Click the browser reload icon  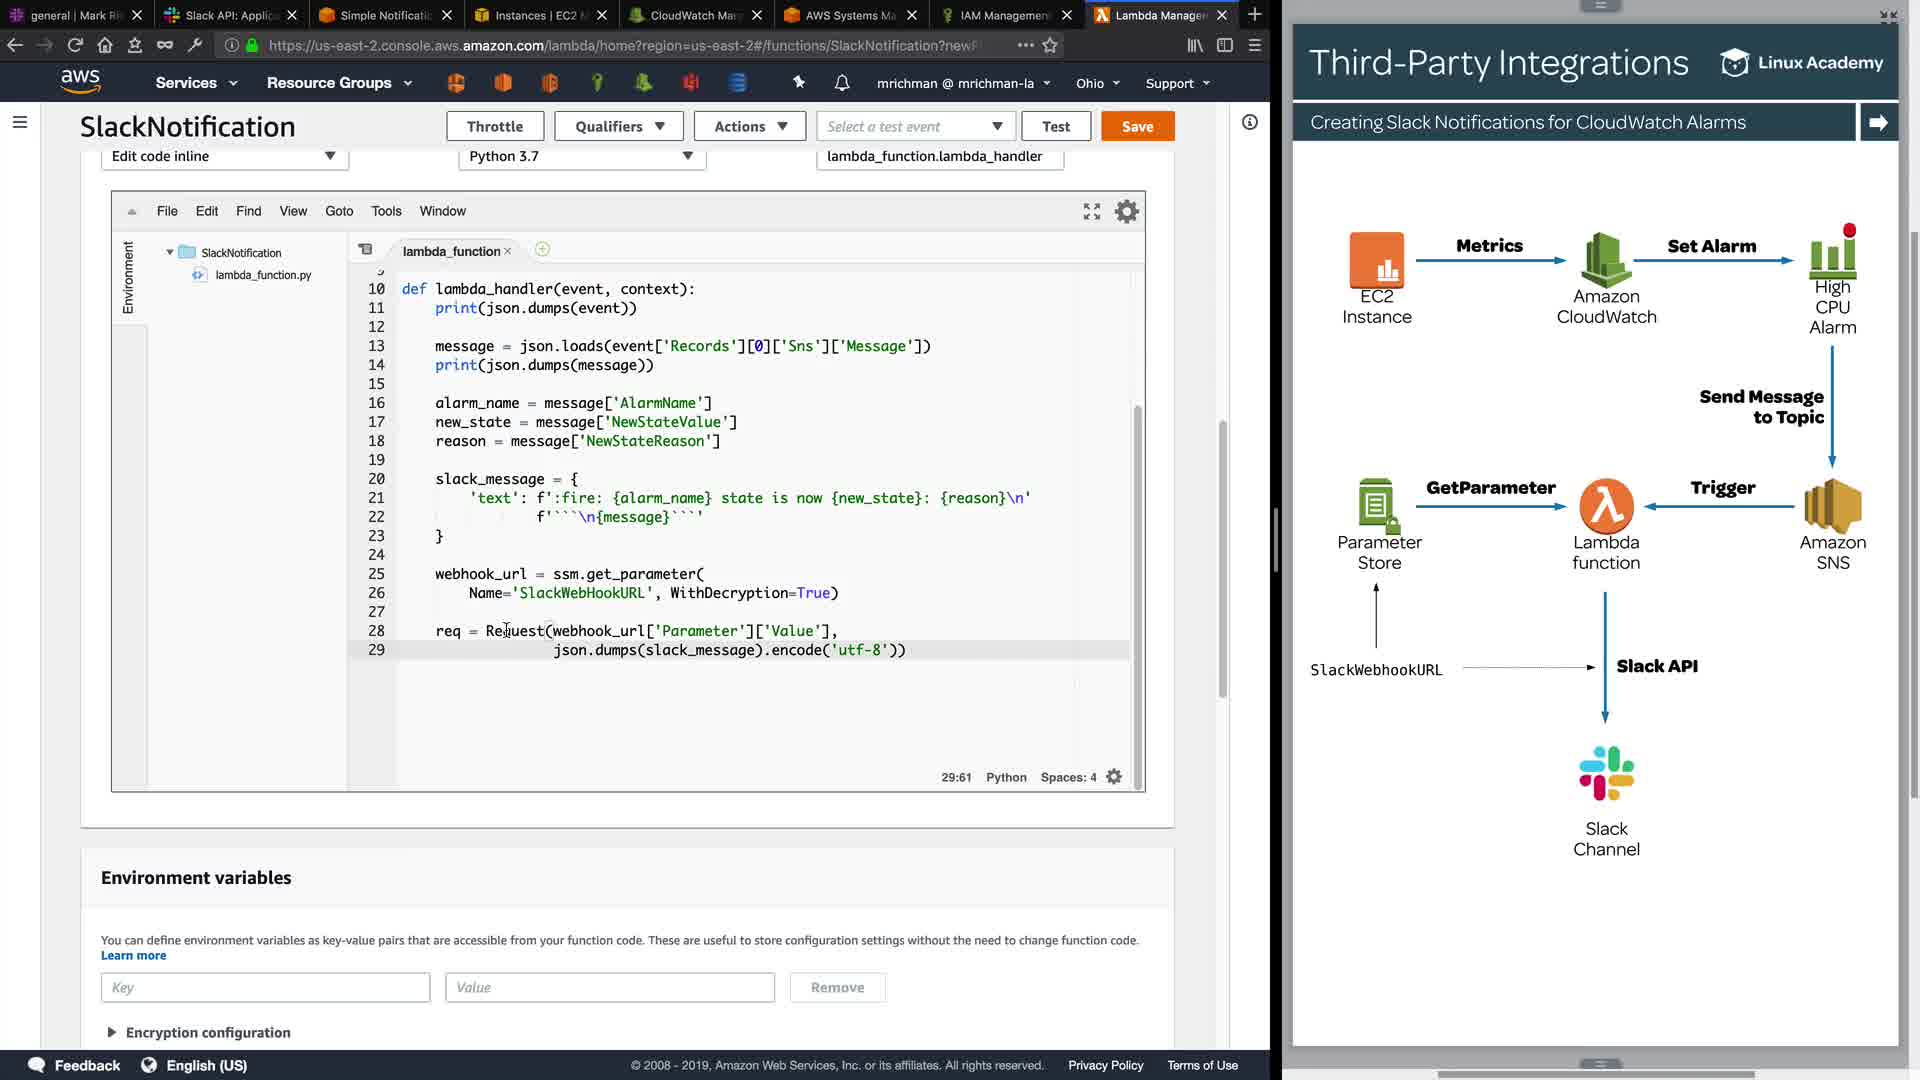click(75, 45)
